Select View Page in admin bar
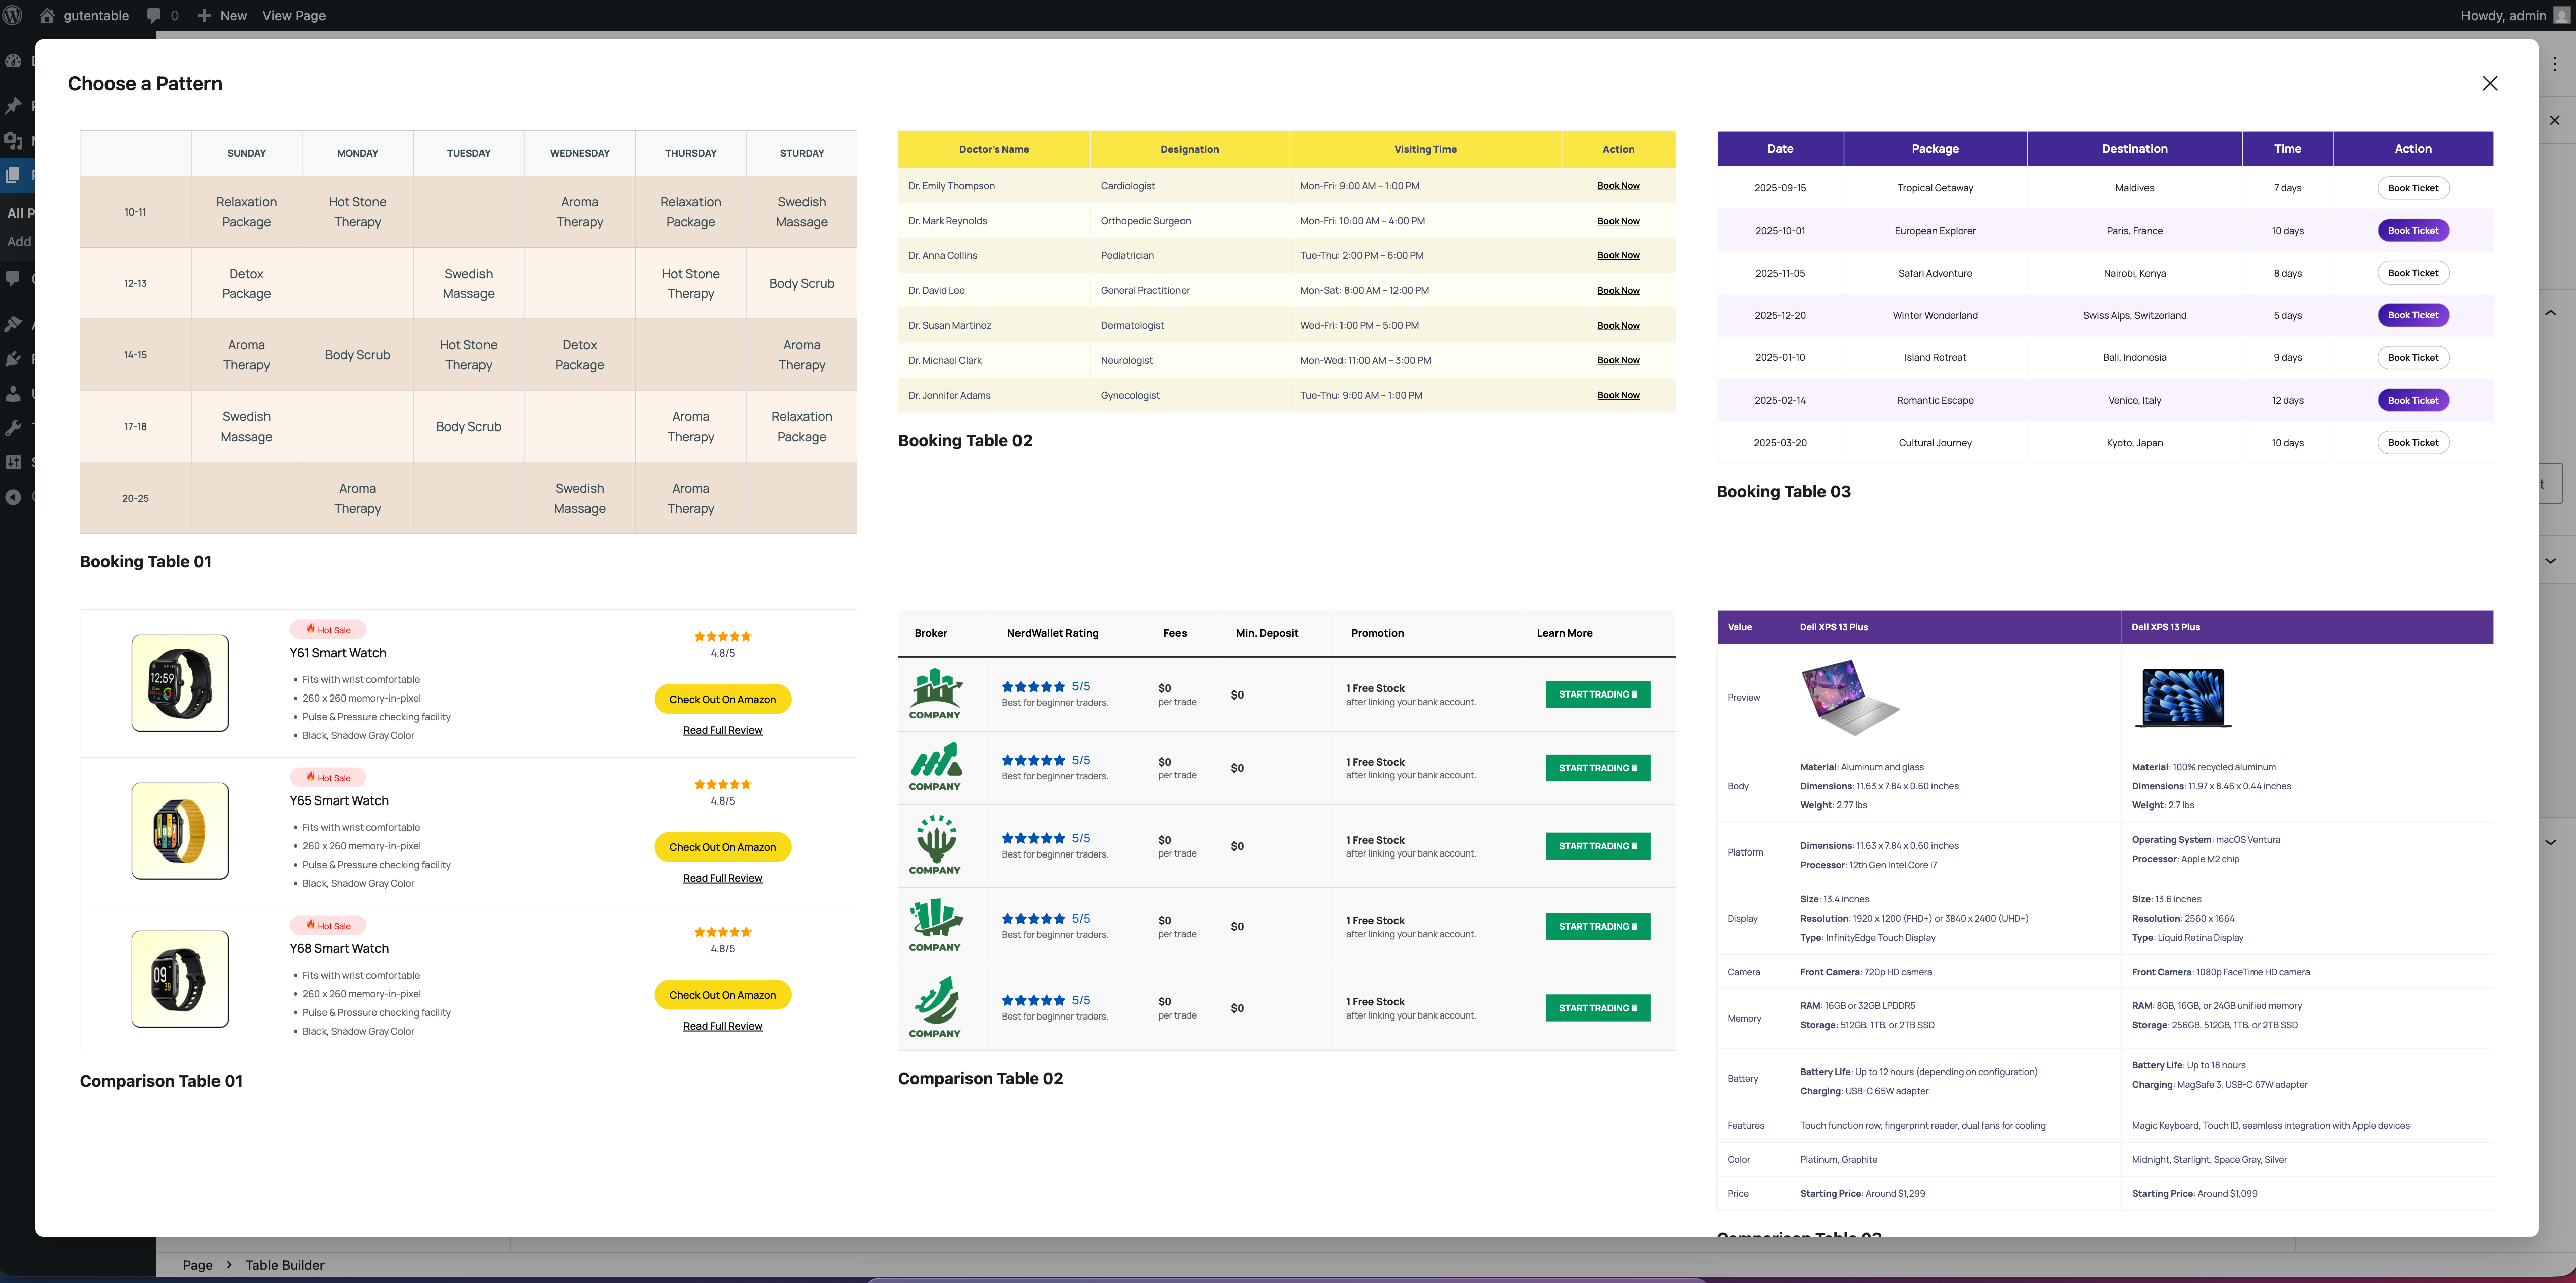The width and height of the screenshot is (2576, 1283). pos(293,15)
